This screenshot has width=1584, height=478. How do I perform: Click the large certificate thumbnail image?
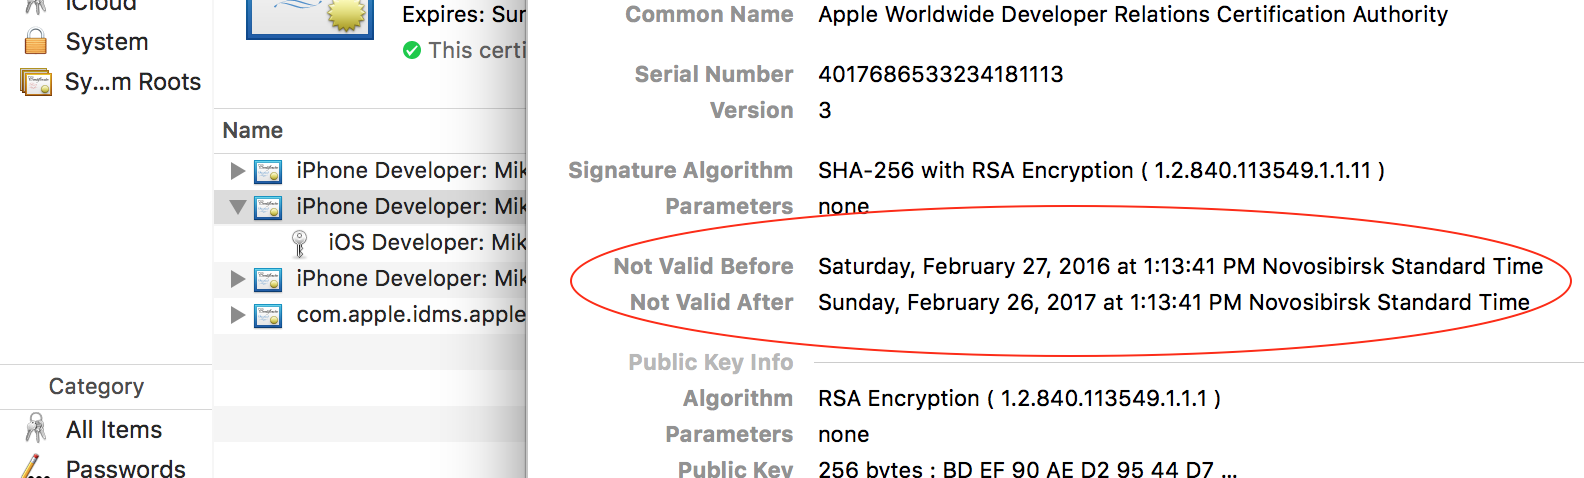click(310, 18)
